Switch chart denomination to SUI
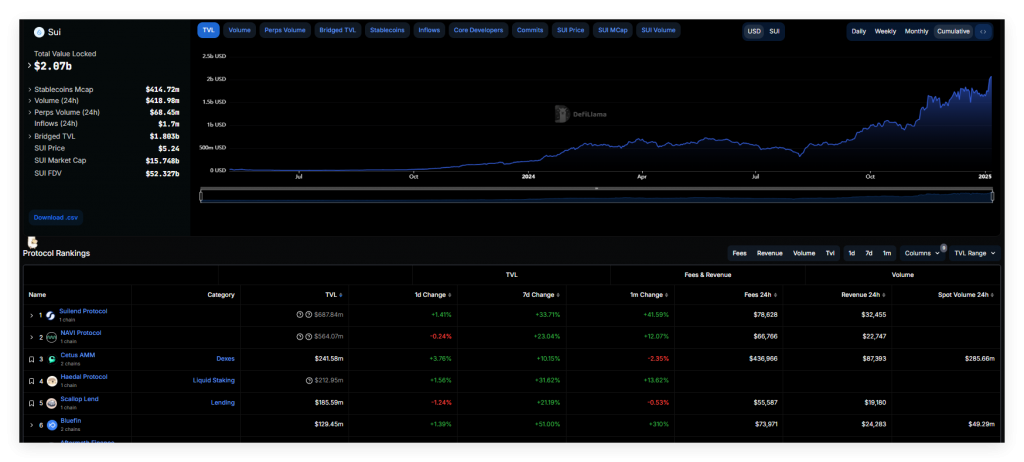The image size is (1024, 462). coord(774,31)
